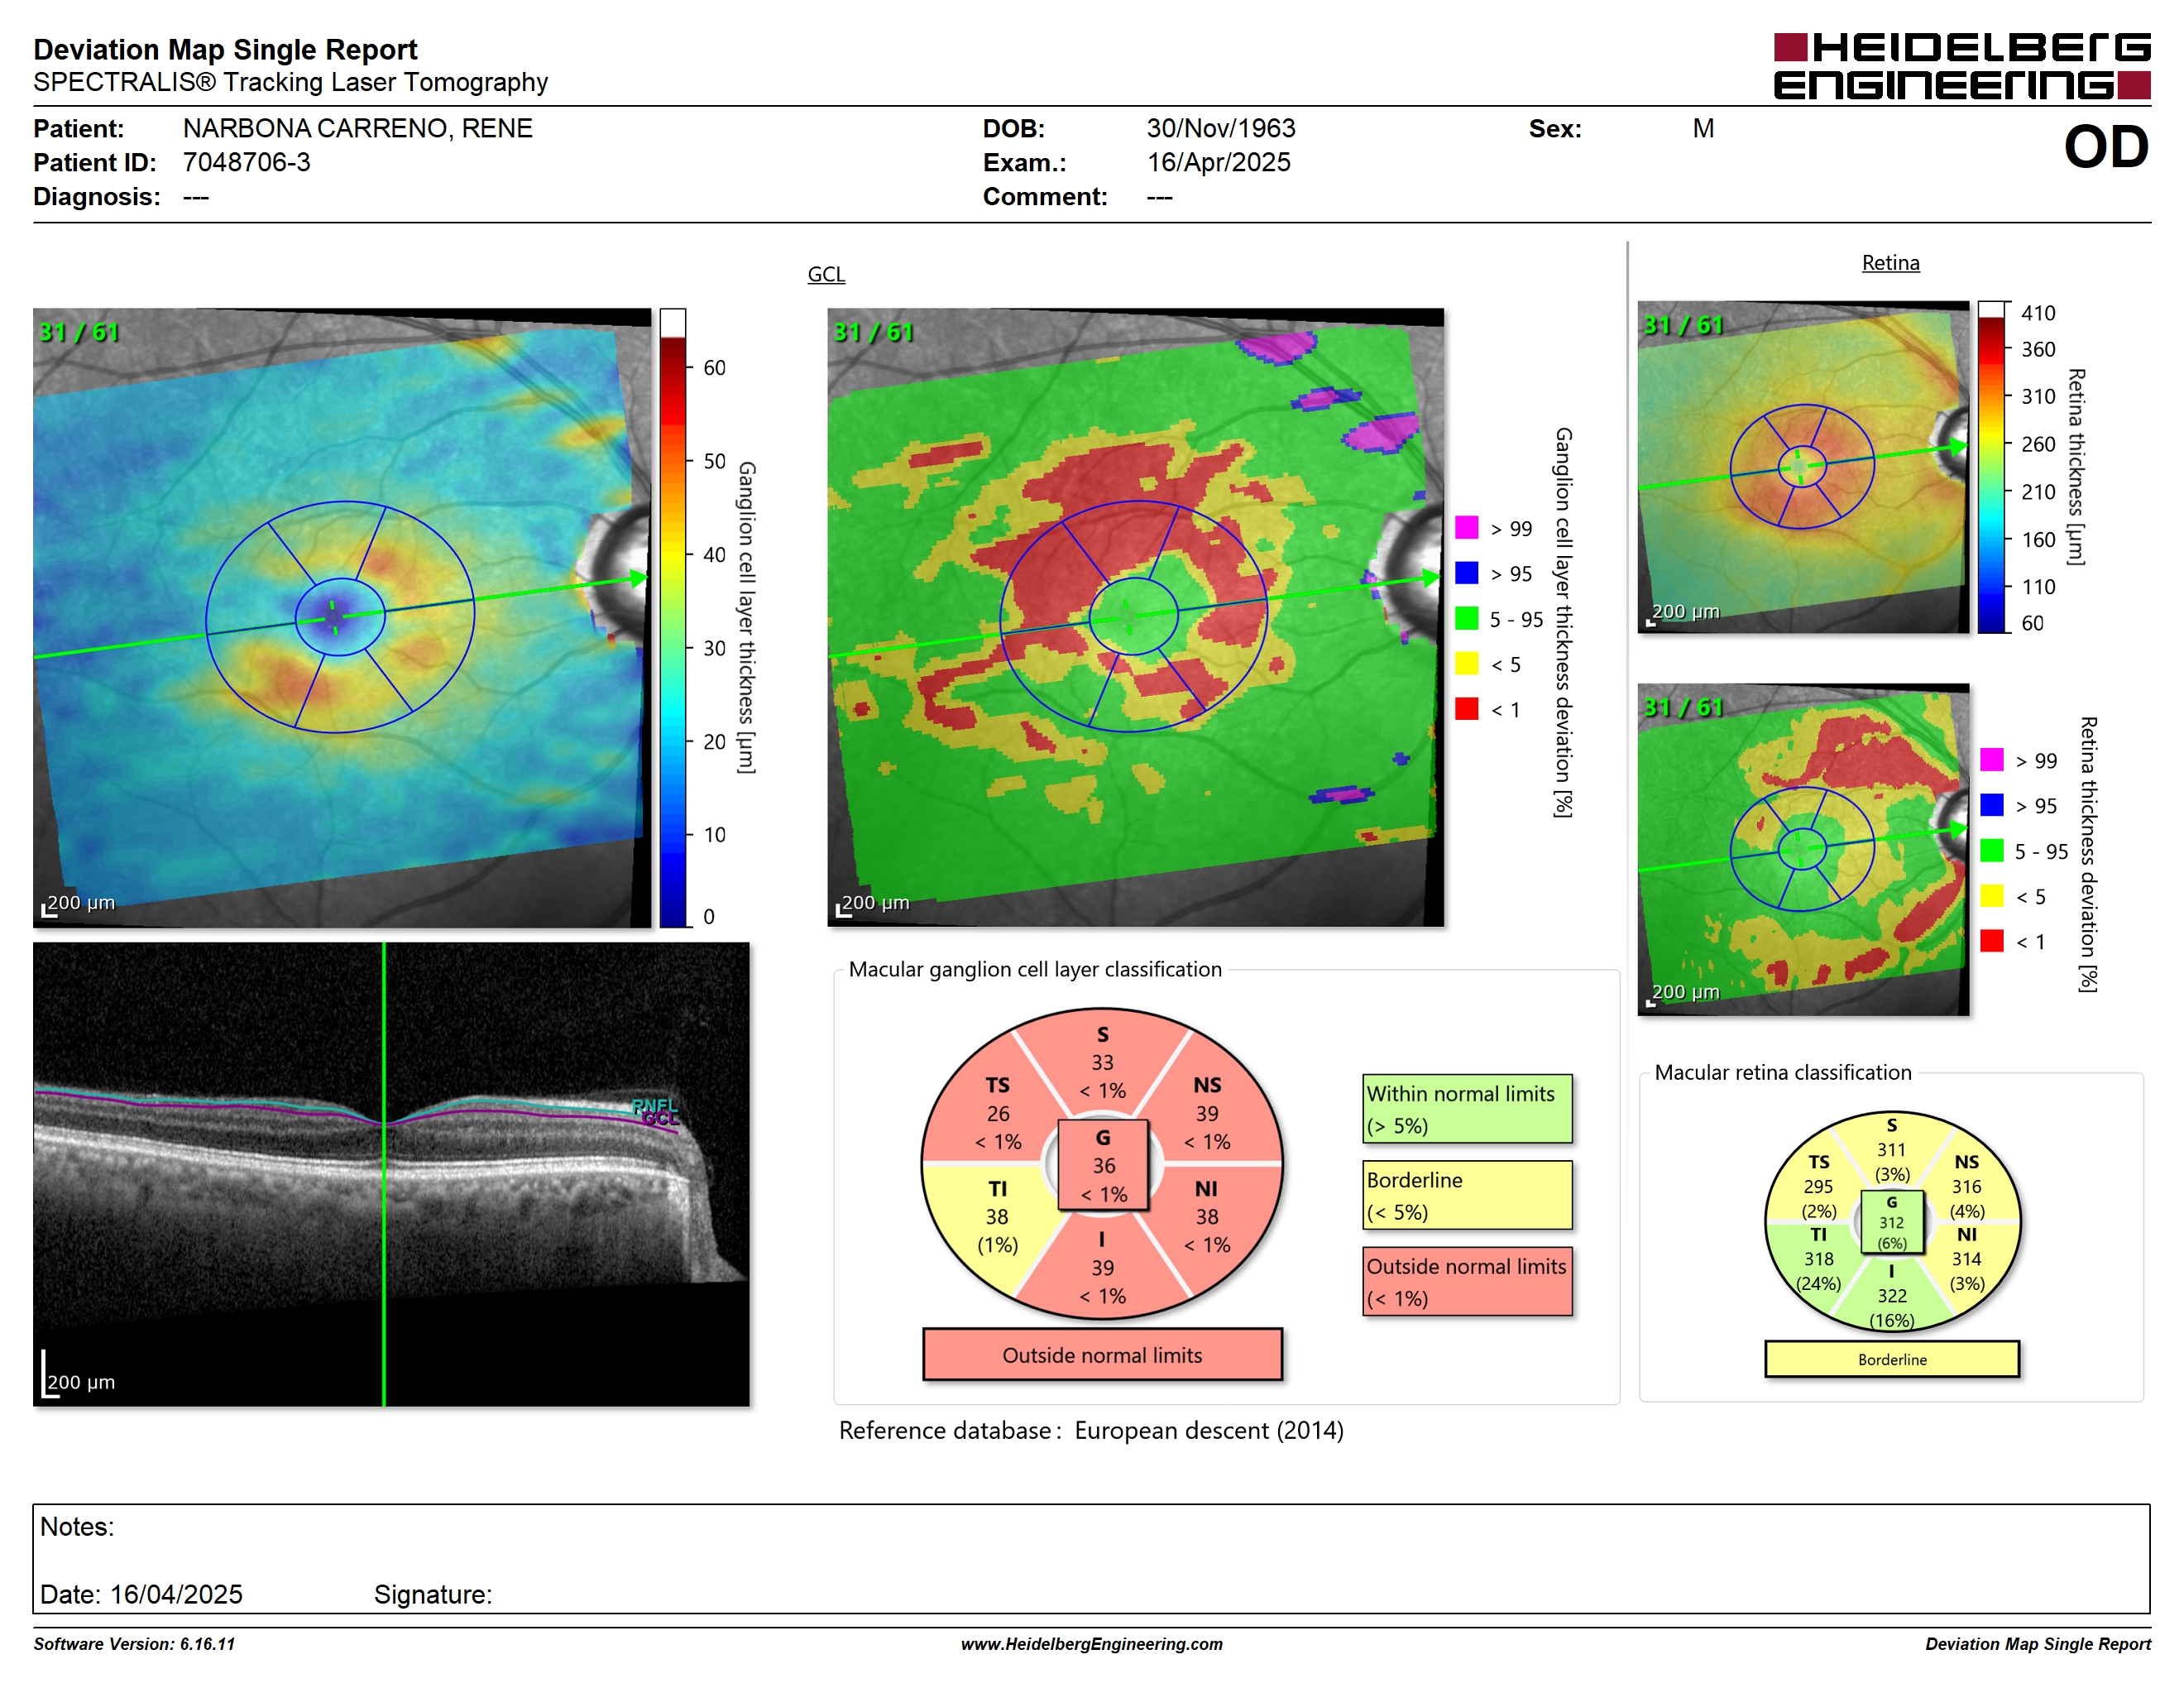Select GCL sector NS value 39

(1207, 1113)
